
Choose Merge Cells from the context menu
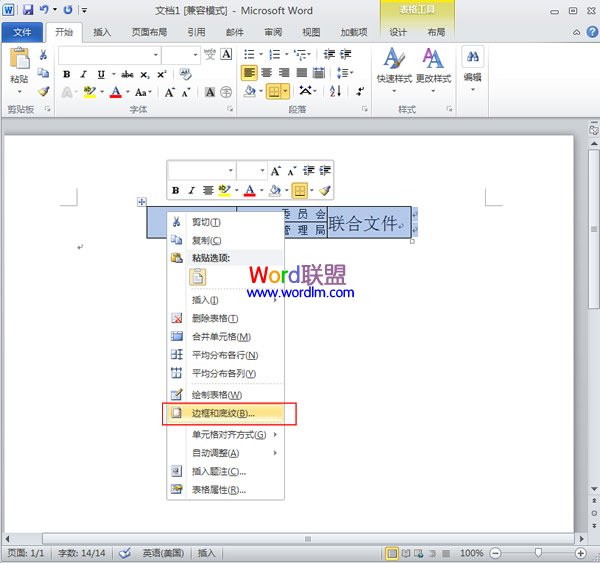[227, 337]
